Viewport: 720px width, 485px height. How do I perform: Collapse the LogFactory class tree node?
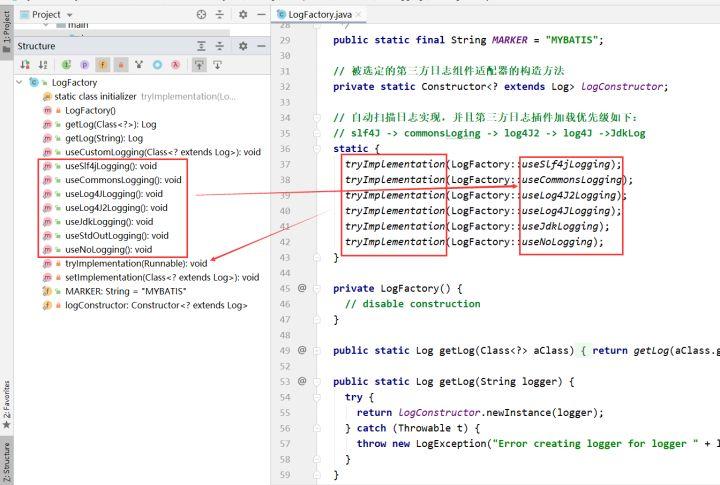click(x=21, y=82)
